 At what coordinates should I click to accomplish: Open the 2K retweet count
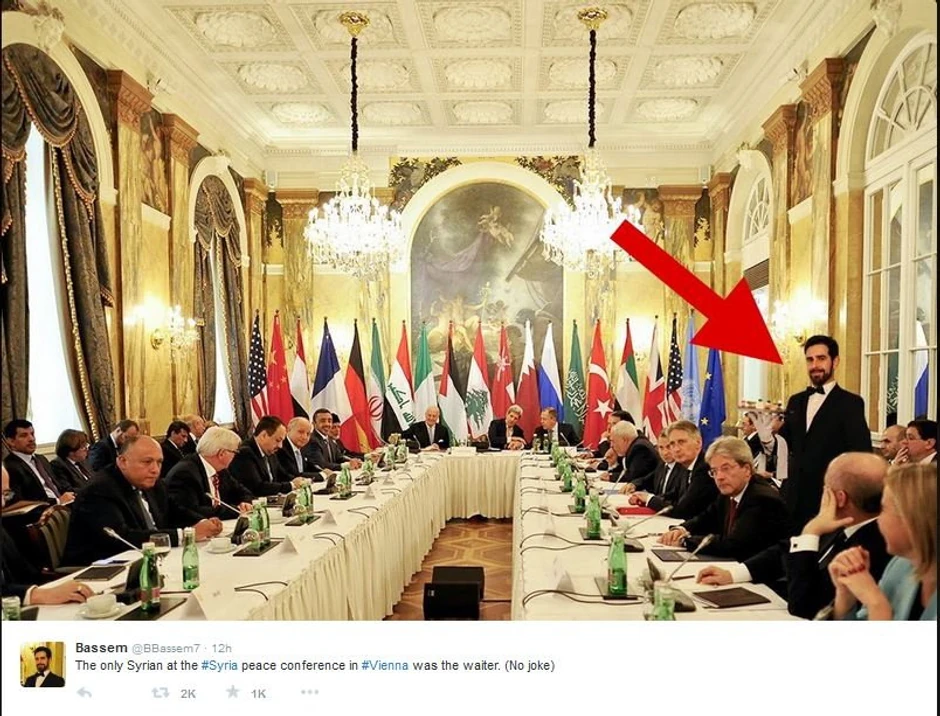point(188,694)
